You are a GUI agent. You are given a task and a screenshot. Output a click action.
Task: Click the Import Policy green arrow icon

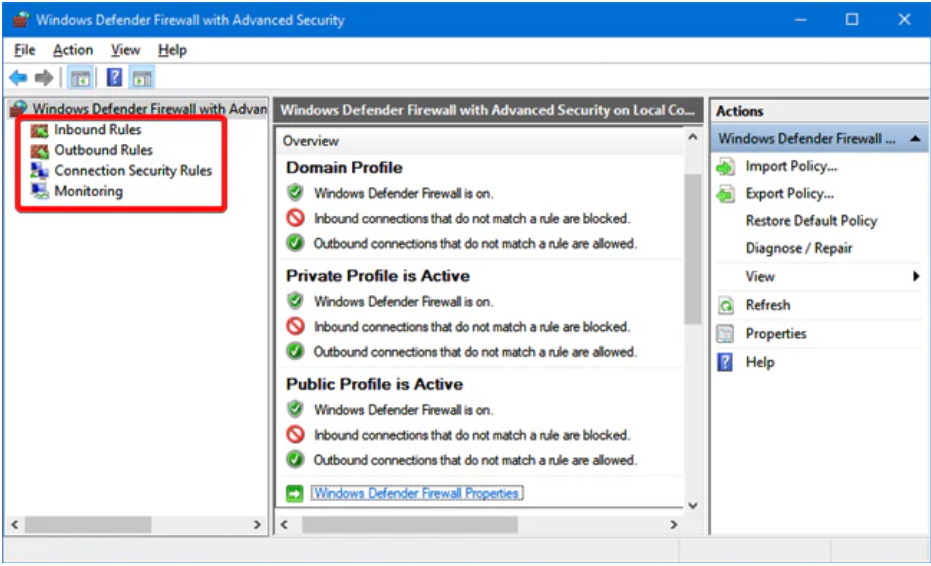click(726, 167)
